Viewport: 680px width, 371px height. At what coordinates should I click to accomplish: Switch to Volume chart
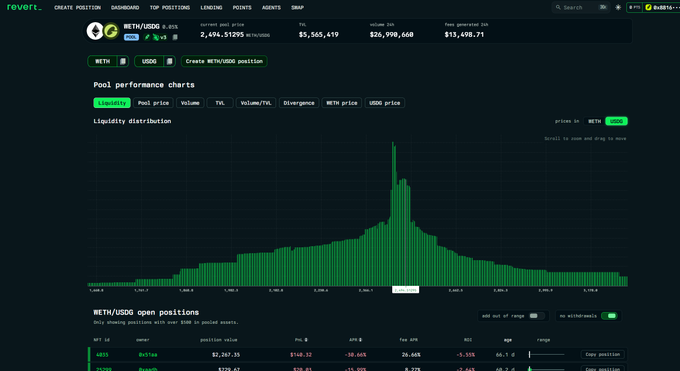(x=190, y=103)
